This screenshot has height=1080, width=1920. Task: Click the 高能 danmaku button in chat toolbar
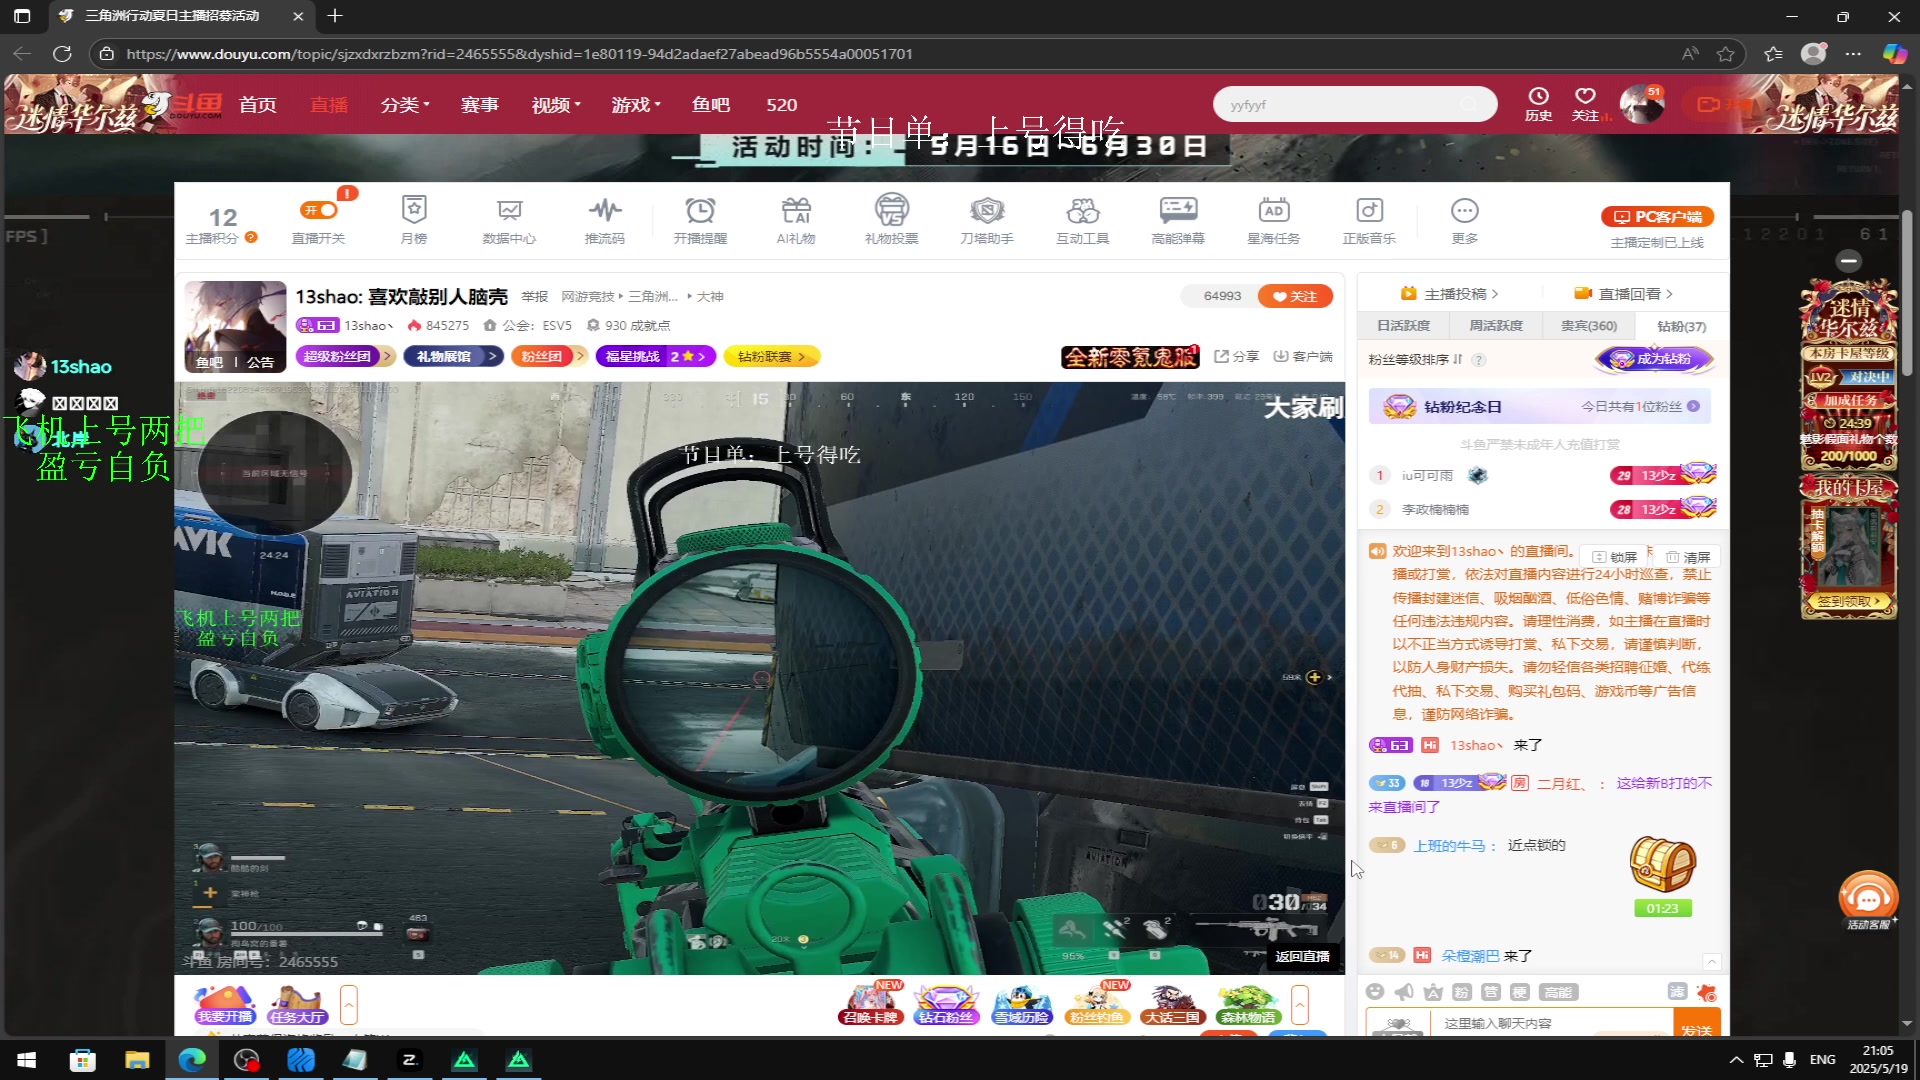point(1558,991)
